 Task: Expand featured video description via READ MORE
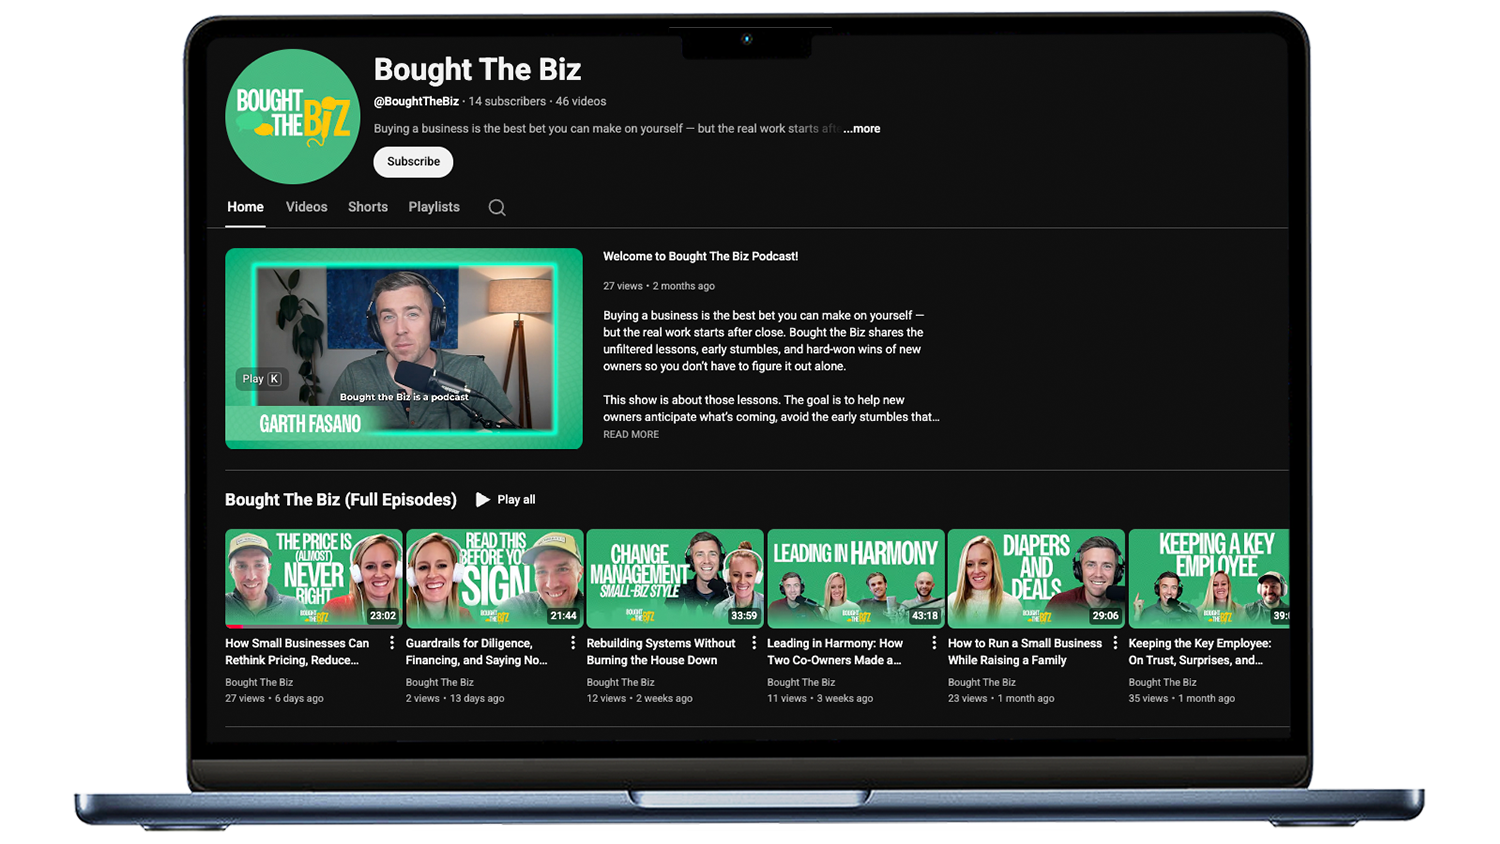[631, 435]
